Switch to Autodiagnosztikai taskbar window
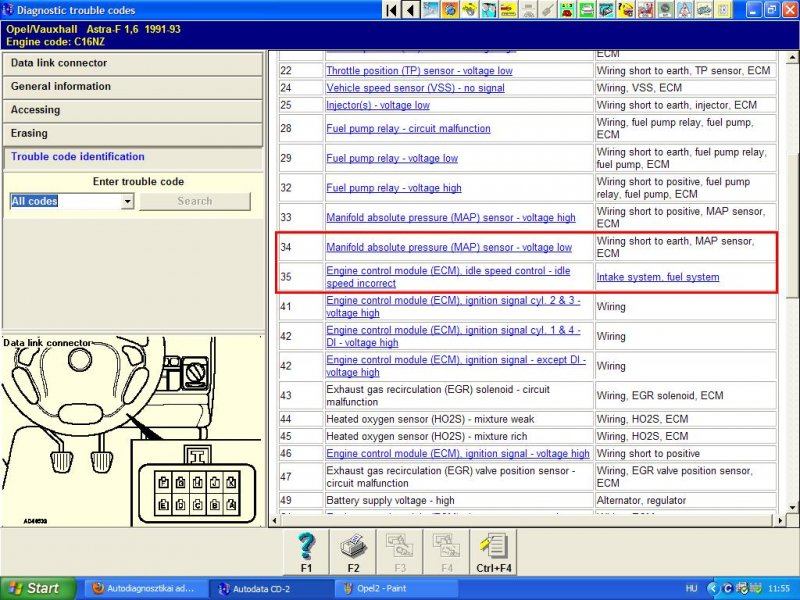Image resolution: width=800 pixels, height=600 pixels. 145,588
